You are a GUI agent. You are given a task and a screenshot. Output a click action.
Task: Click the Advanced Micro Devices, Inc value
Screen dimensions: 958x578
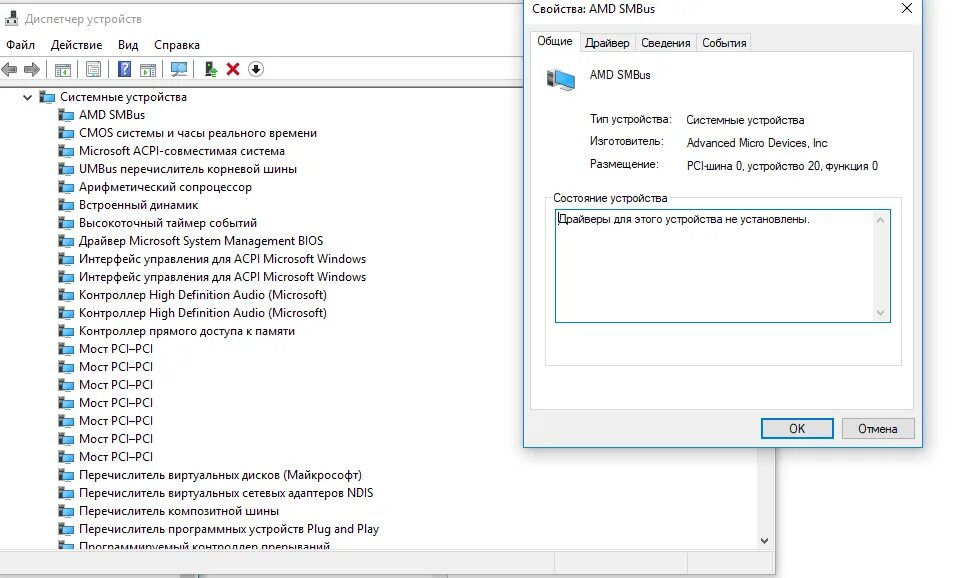pyautogui.click(x=757, y=143)
